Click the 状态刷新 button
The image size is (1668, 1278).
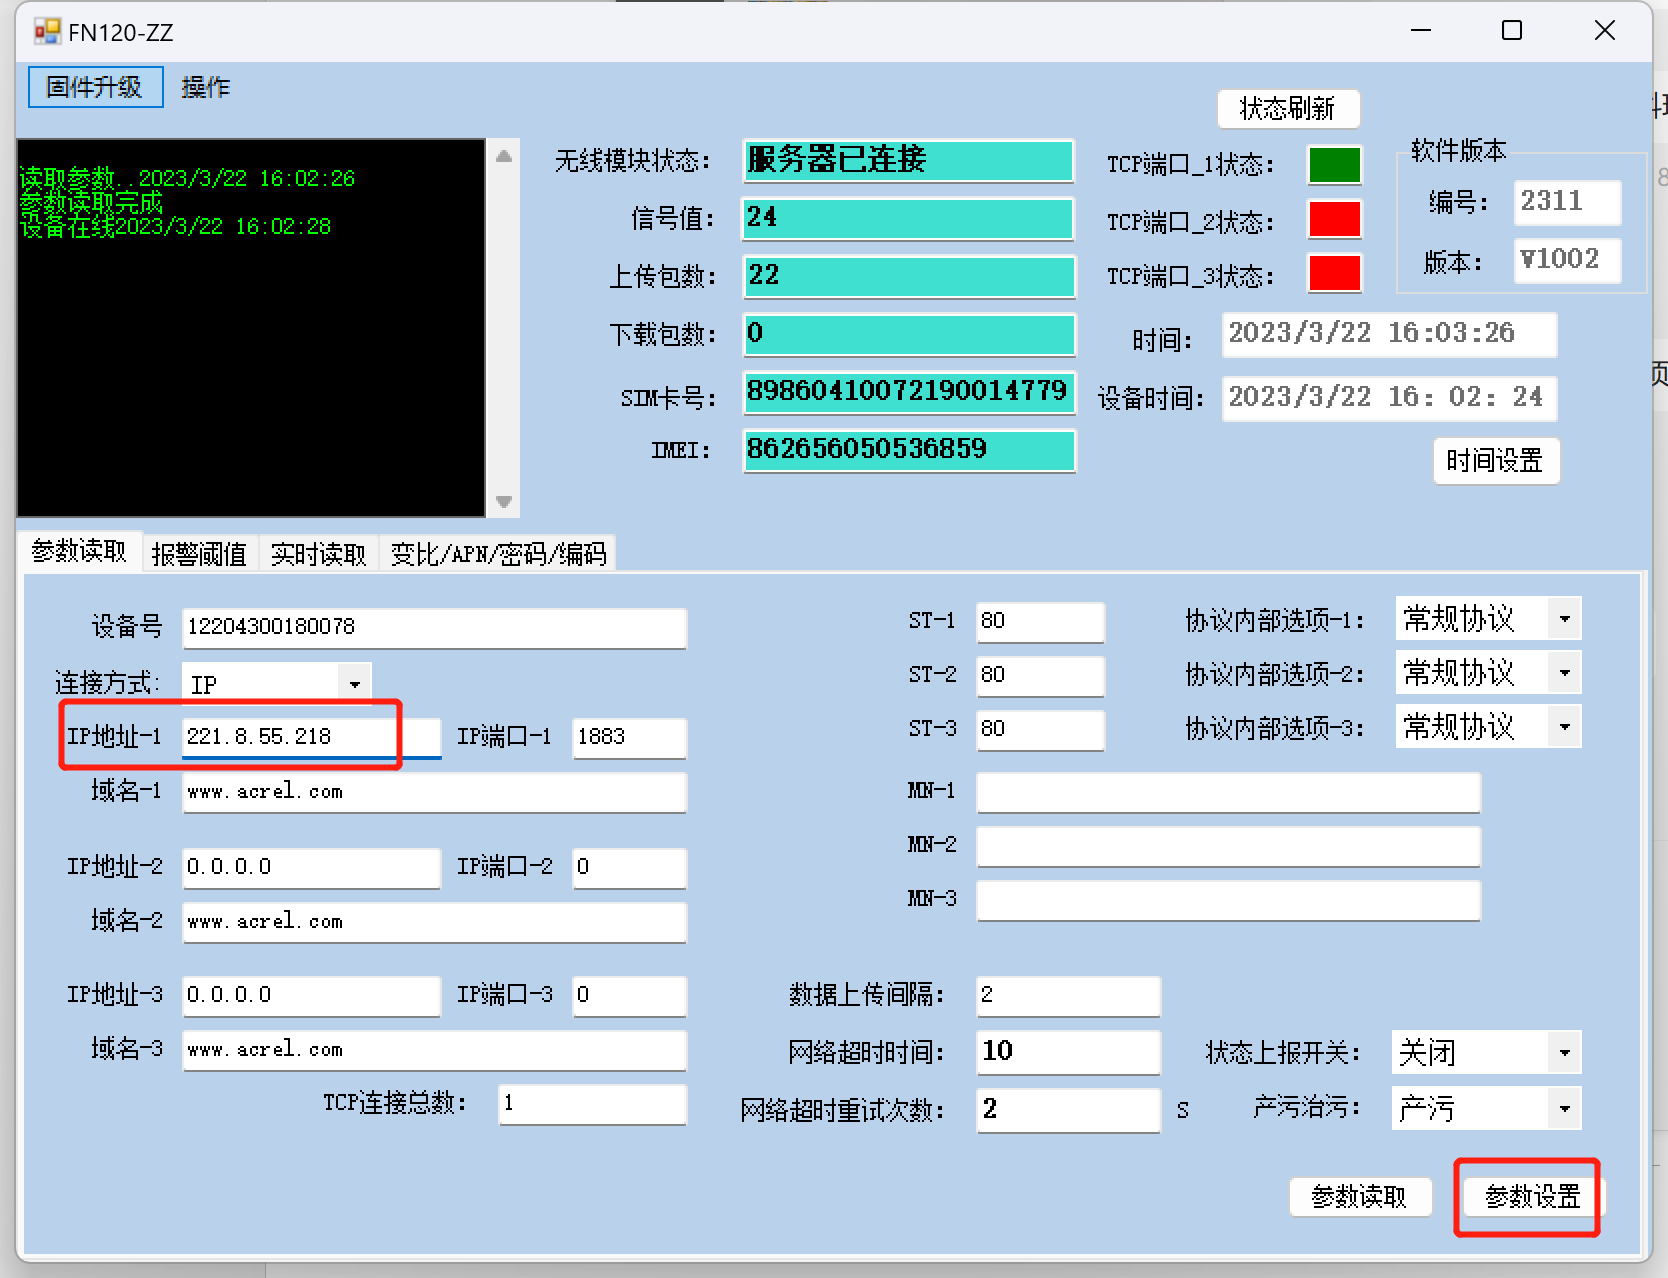(1287, 108)
